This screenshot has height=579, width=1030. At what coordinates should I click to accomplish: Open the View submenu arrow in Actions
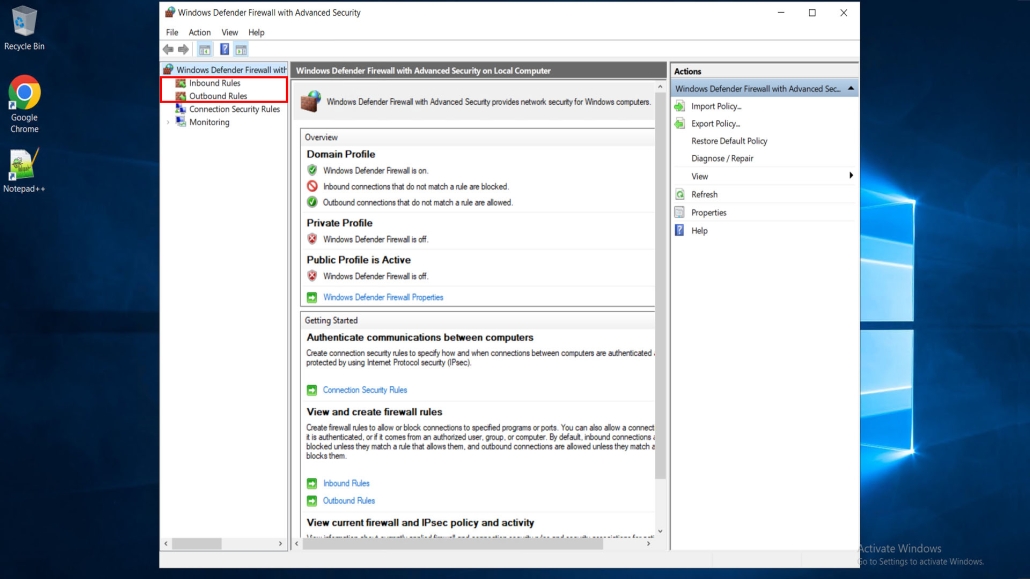click(x=851, y=176)
